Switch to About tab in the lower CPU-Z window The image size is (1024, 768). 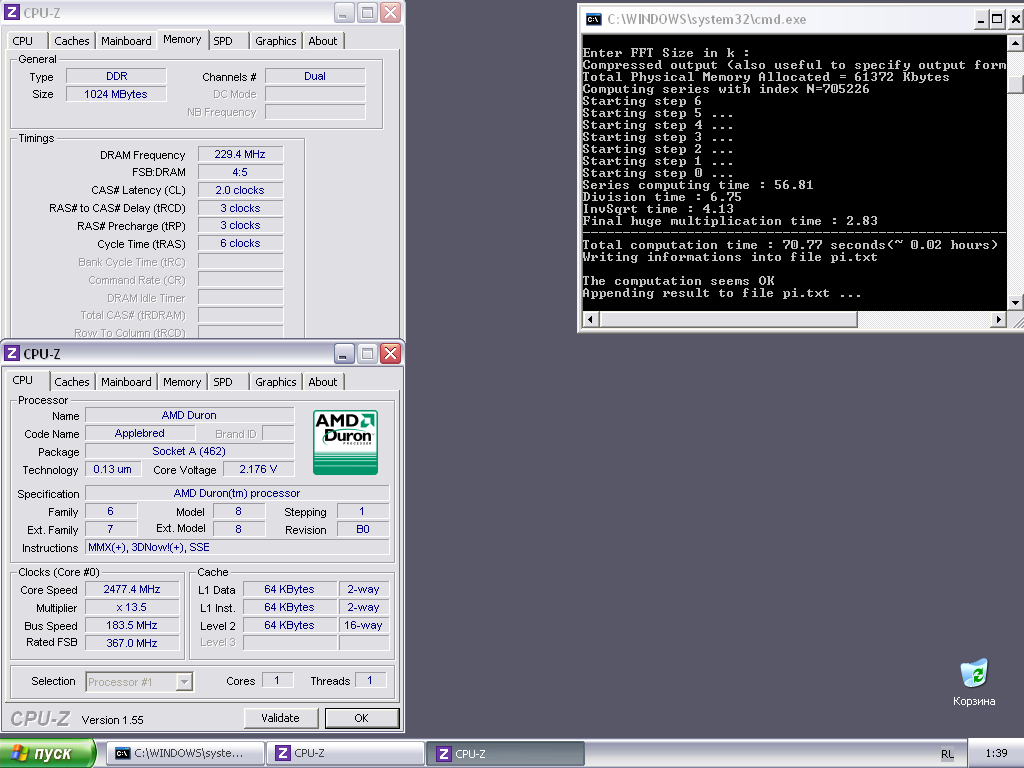[323, 382]
